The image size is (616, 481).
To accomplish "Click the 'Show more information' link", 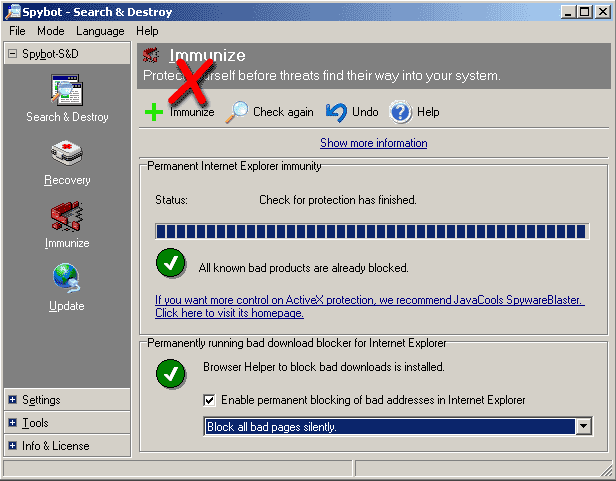I will click(x=373, y=143).
